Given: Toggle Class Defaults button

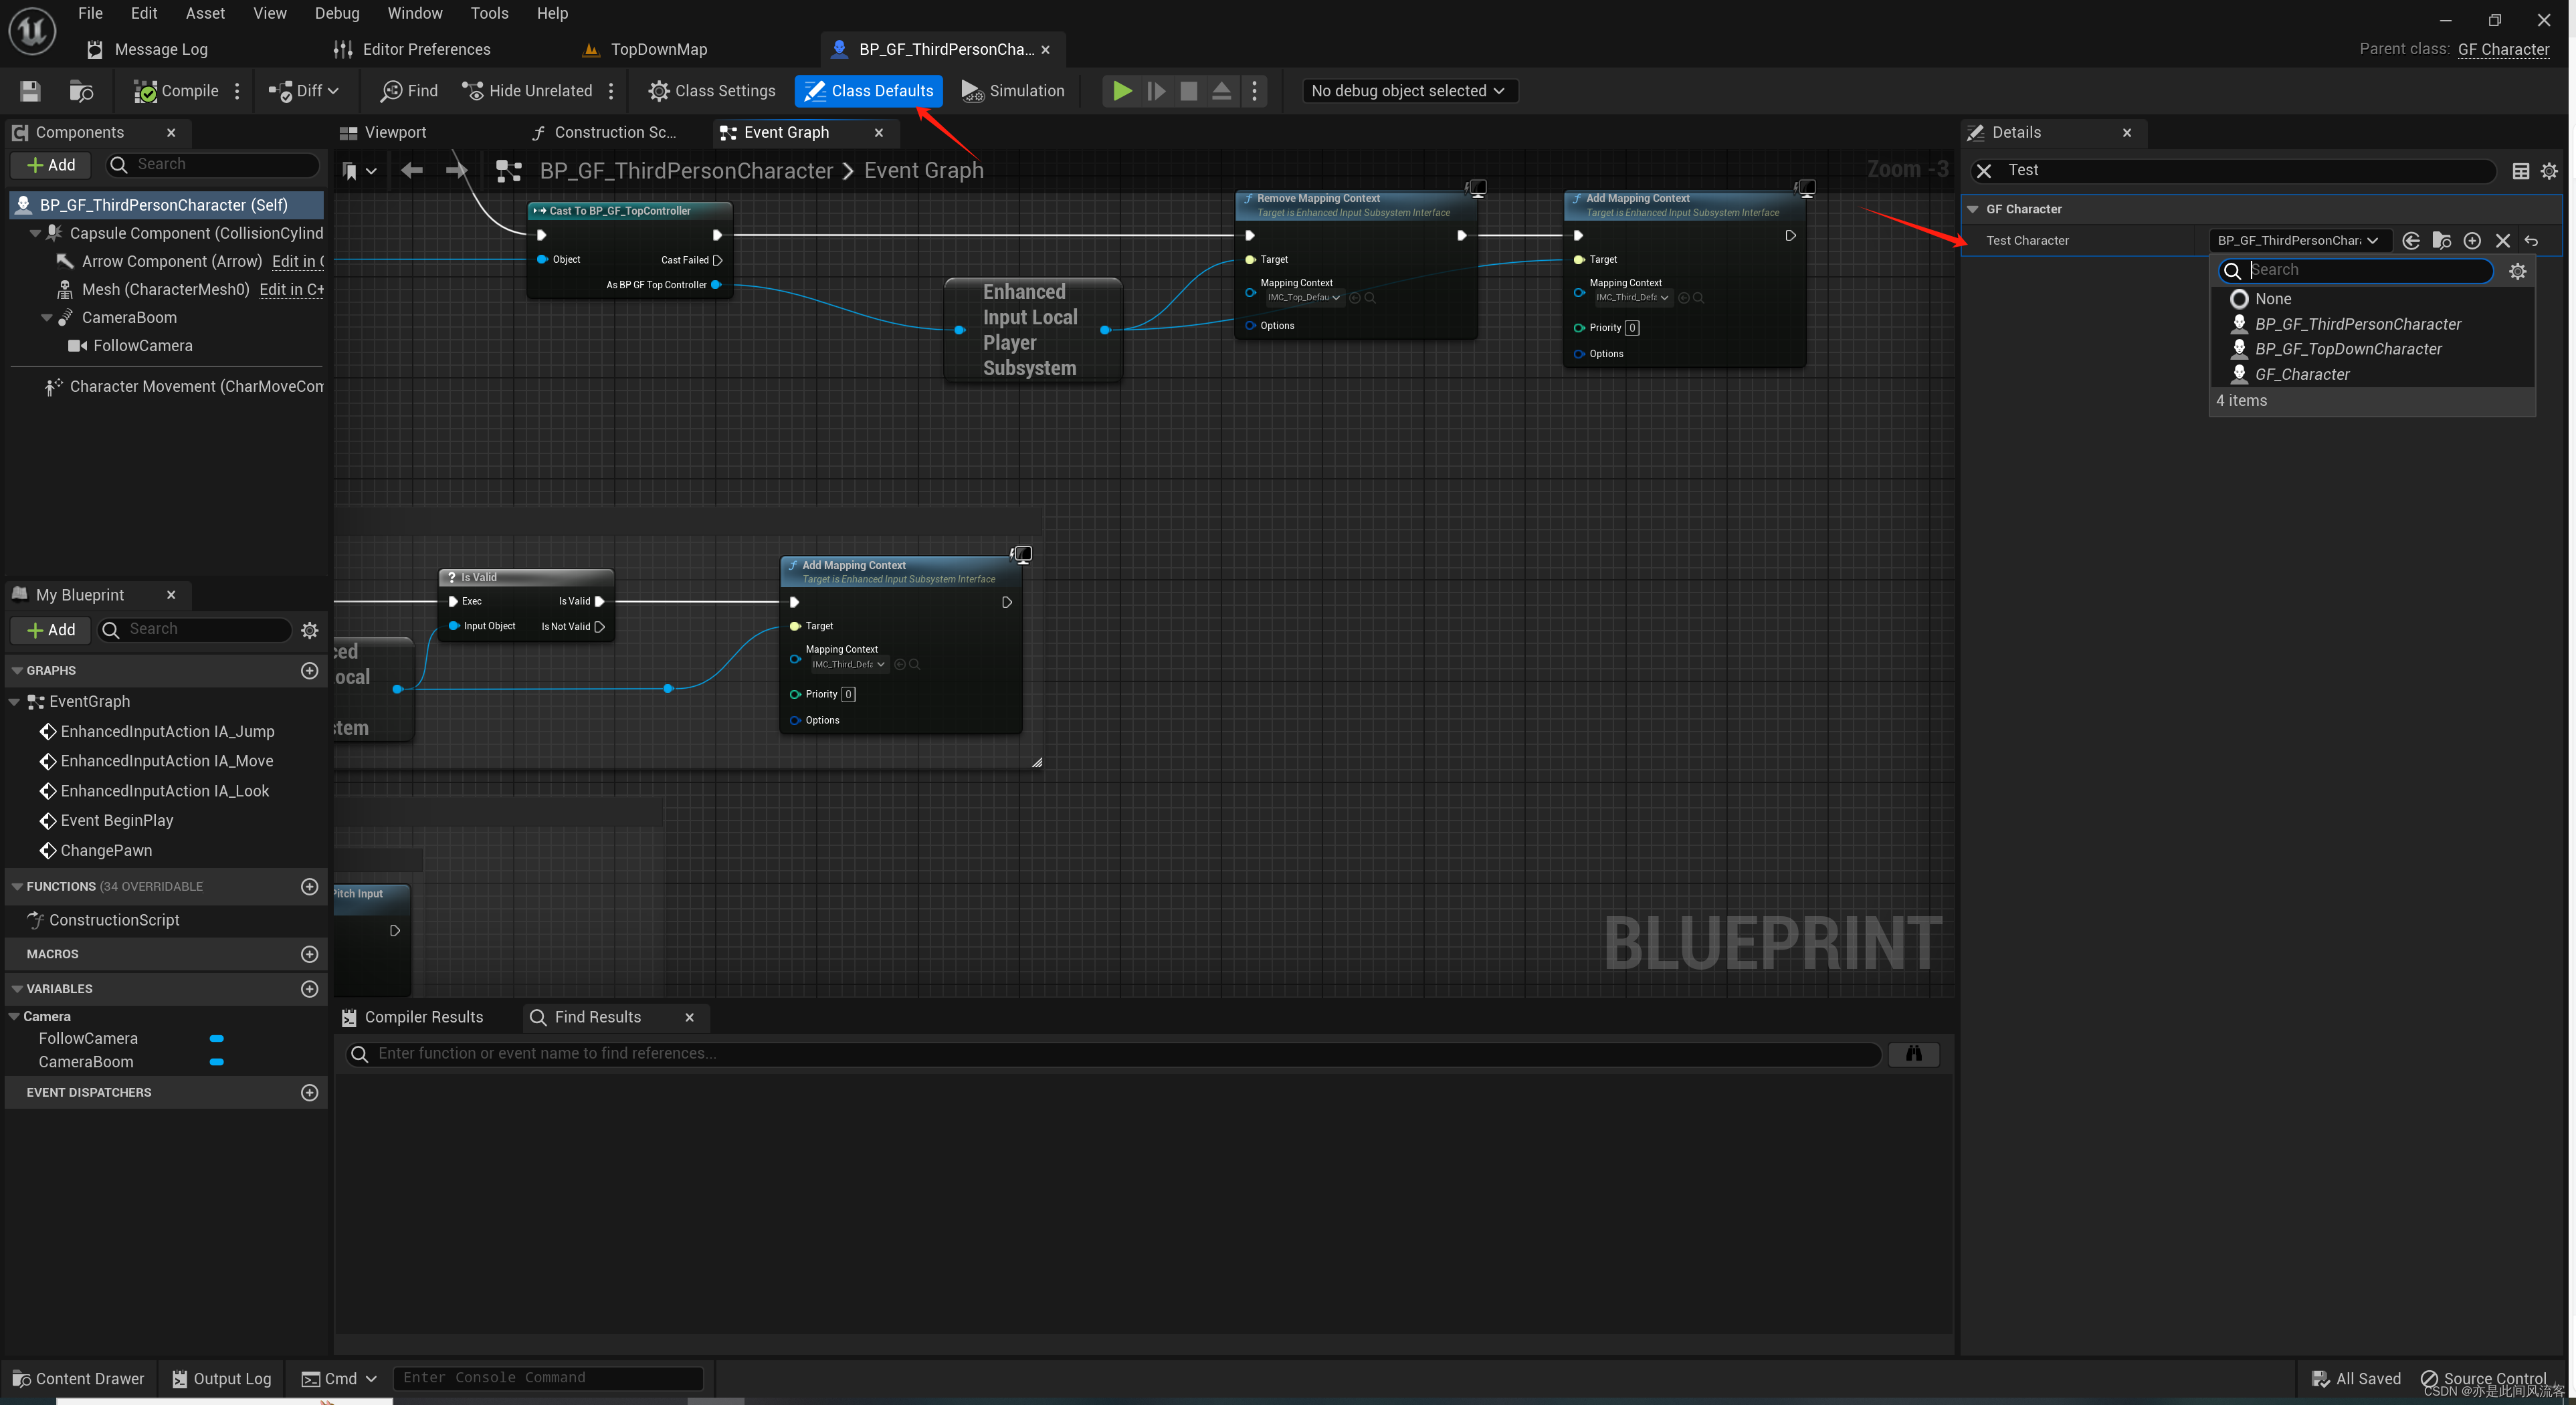Looking at the screenshot, I should (x=868, y=91).
